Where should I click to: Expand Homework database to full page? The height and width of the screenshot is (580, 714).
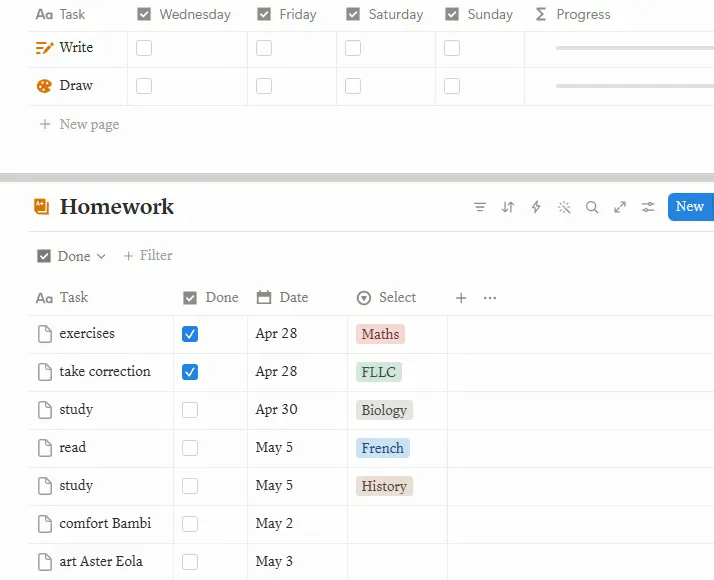pyautogui.click(x=620, y=207)
